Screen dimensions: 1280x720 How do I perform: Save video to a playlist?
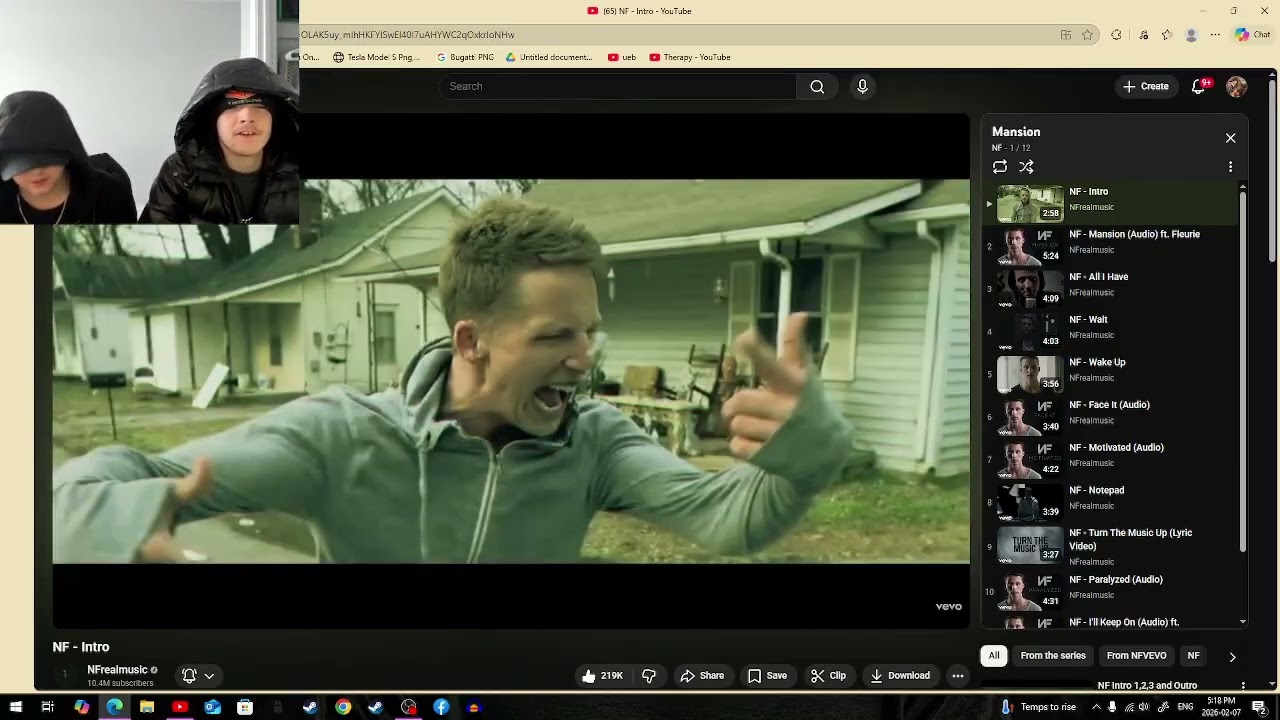coord(767,676)
